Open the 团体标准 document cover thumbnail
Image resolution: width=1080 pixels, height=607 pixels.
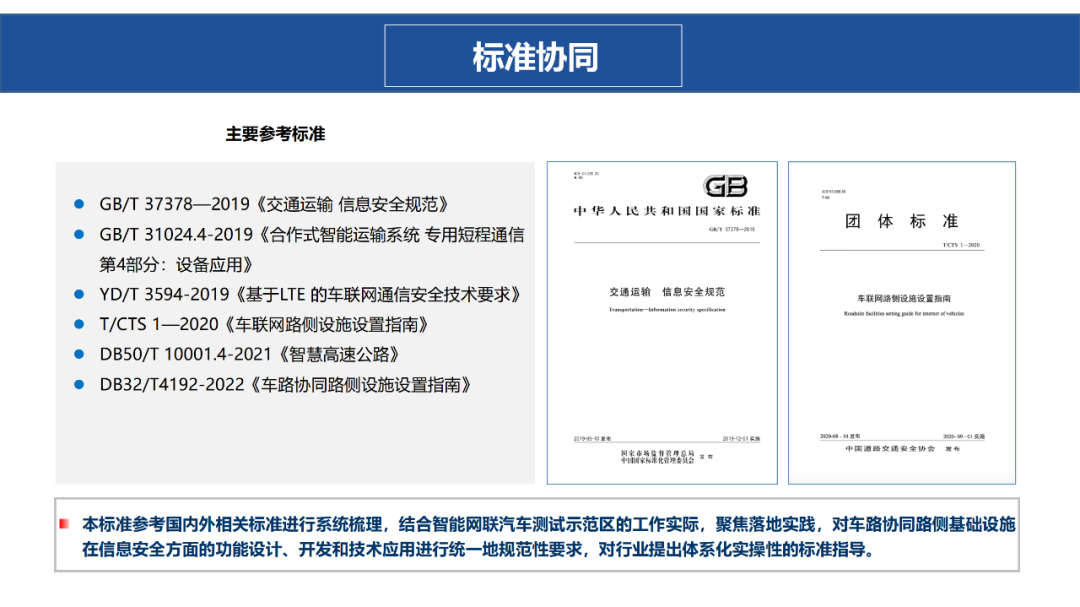coord(901,322)
